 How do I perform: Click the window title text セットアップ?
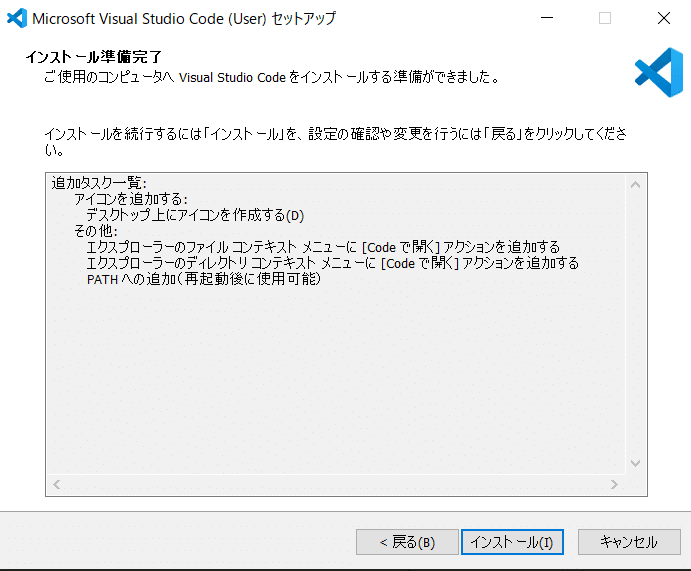[x=304, y=19]
